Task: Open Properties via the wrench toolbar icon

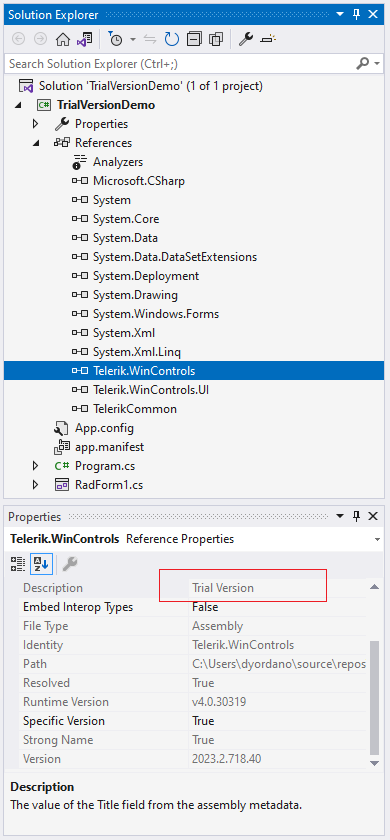Action: pos(245,39)
